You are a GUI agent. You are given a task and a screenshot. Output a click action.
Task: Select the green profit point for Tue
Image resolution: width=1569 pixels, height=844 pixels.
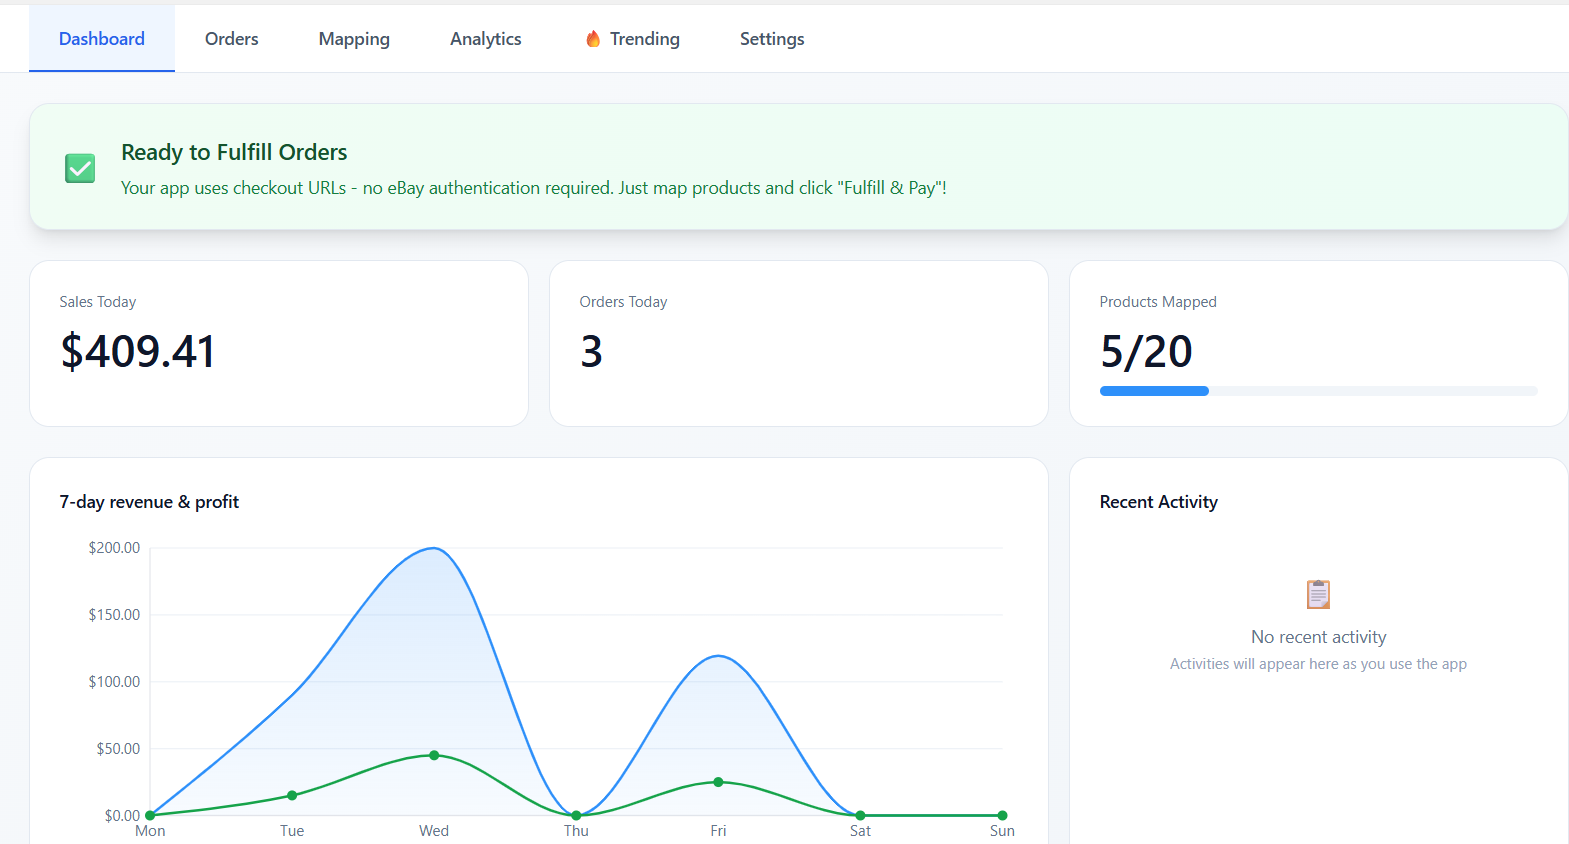pos(292,795)
